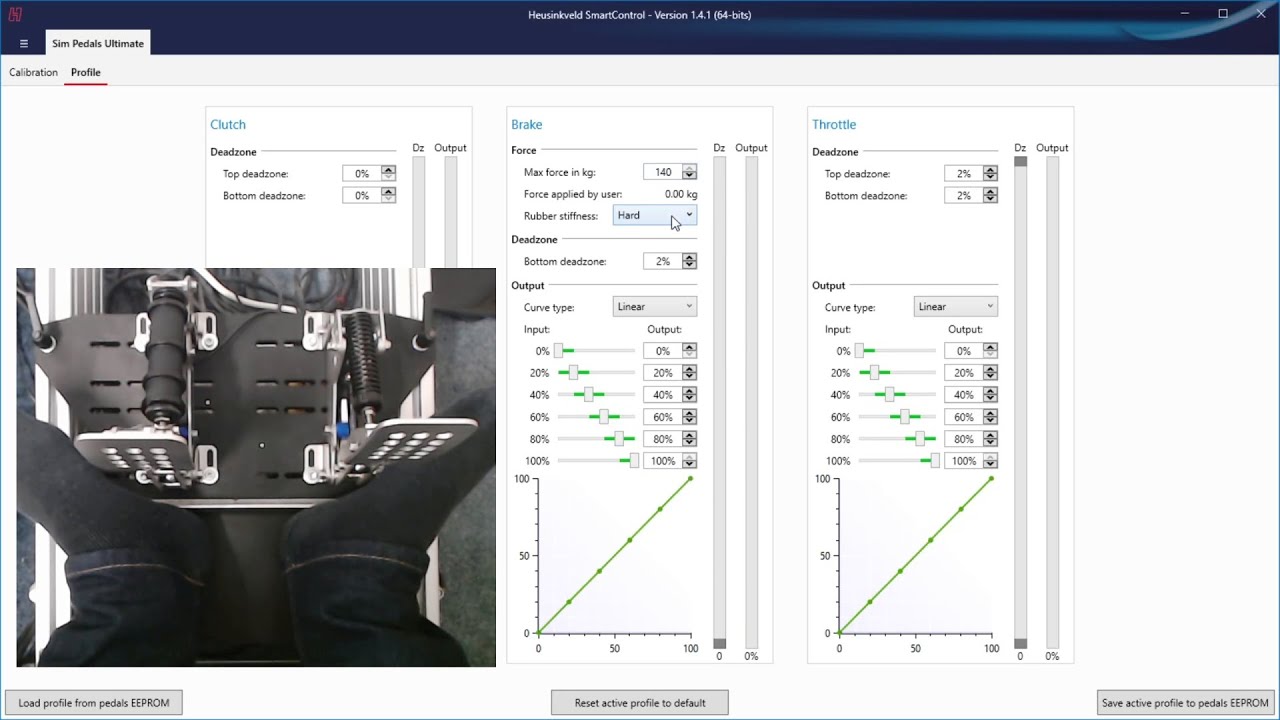Click Save active profile to pedals EEPROM
The image size is (1280, 720).
coord(1185,703)
